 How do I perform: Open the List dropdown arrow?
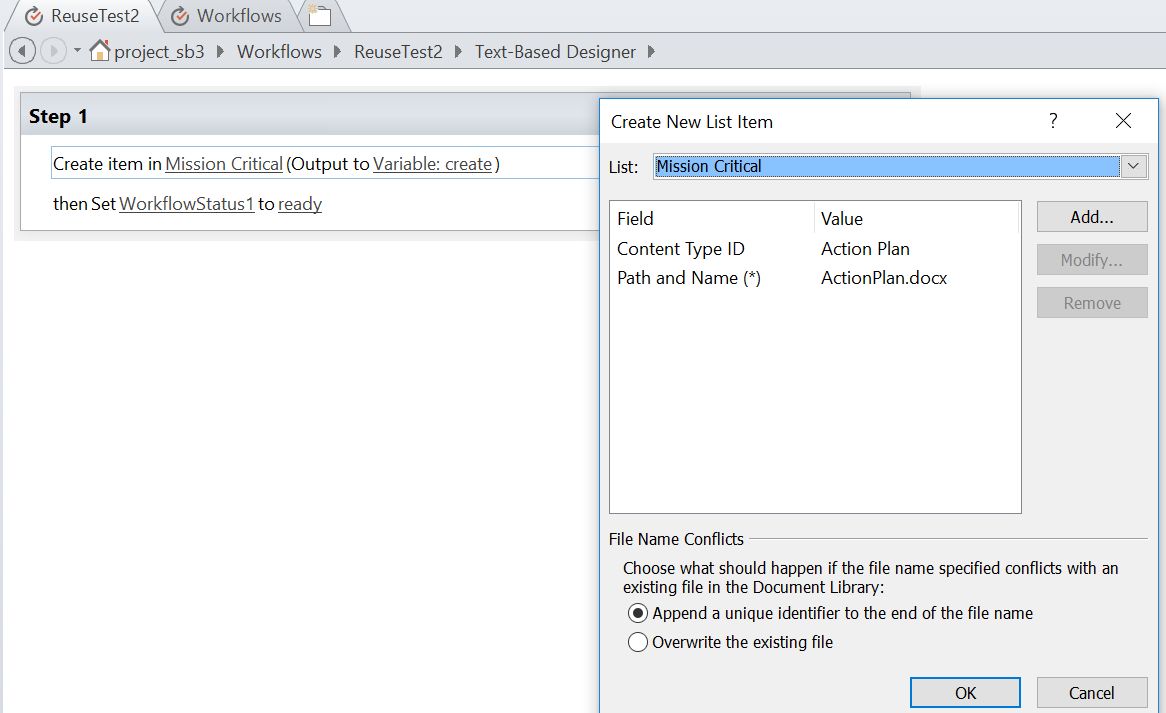(1133, 166)
